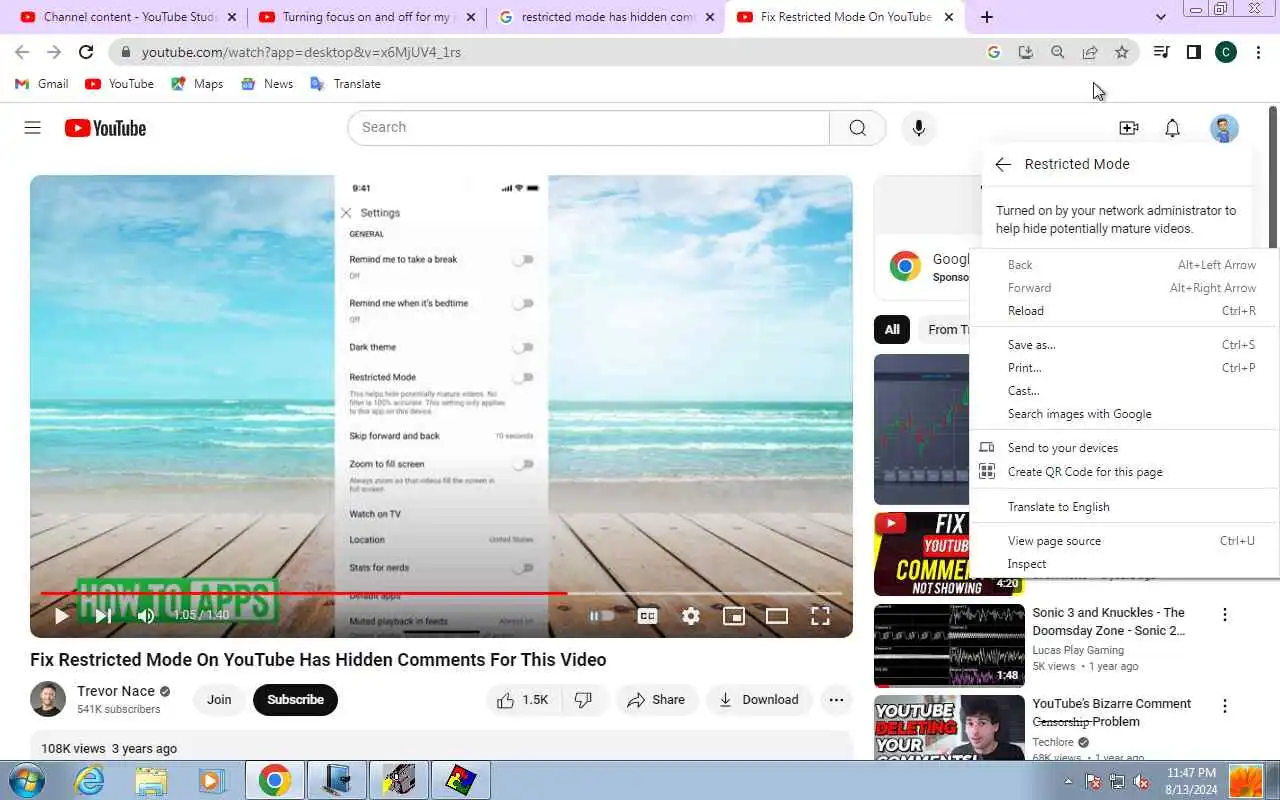The width and height of the screenshot is (1280, 800).
Task: Toggle closed captions in player
Action: pyautogui.click(x=648, y=616)
